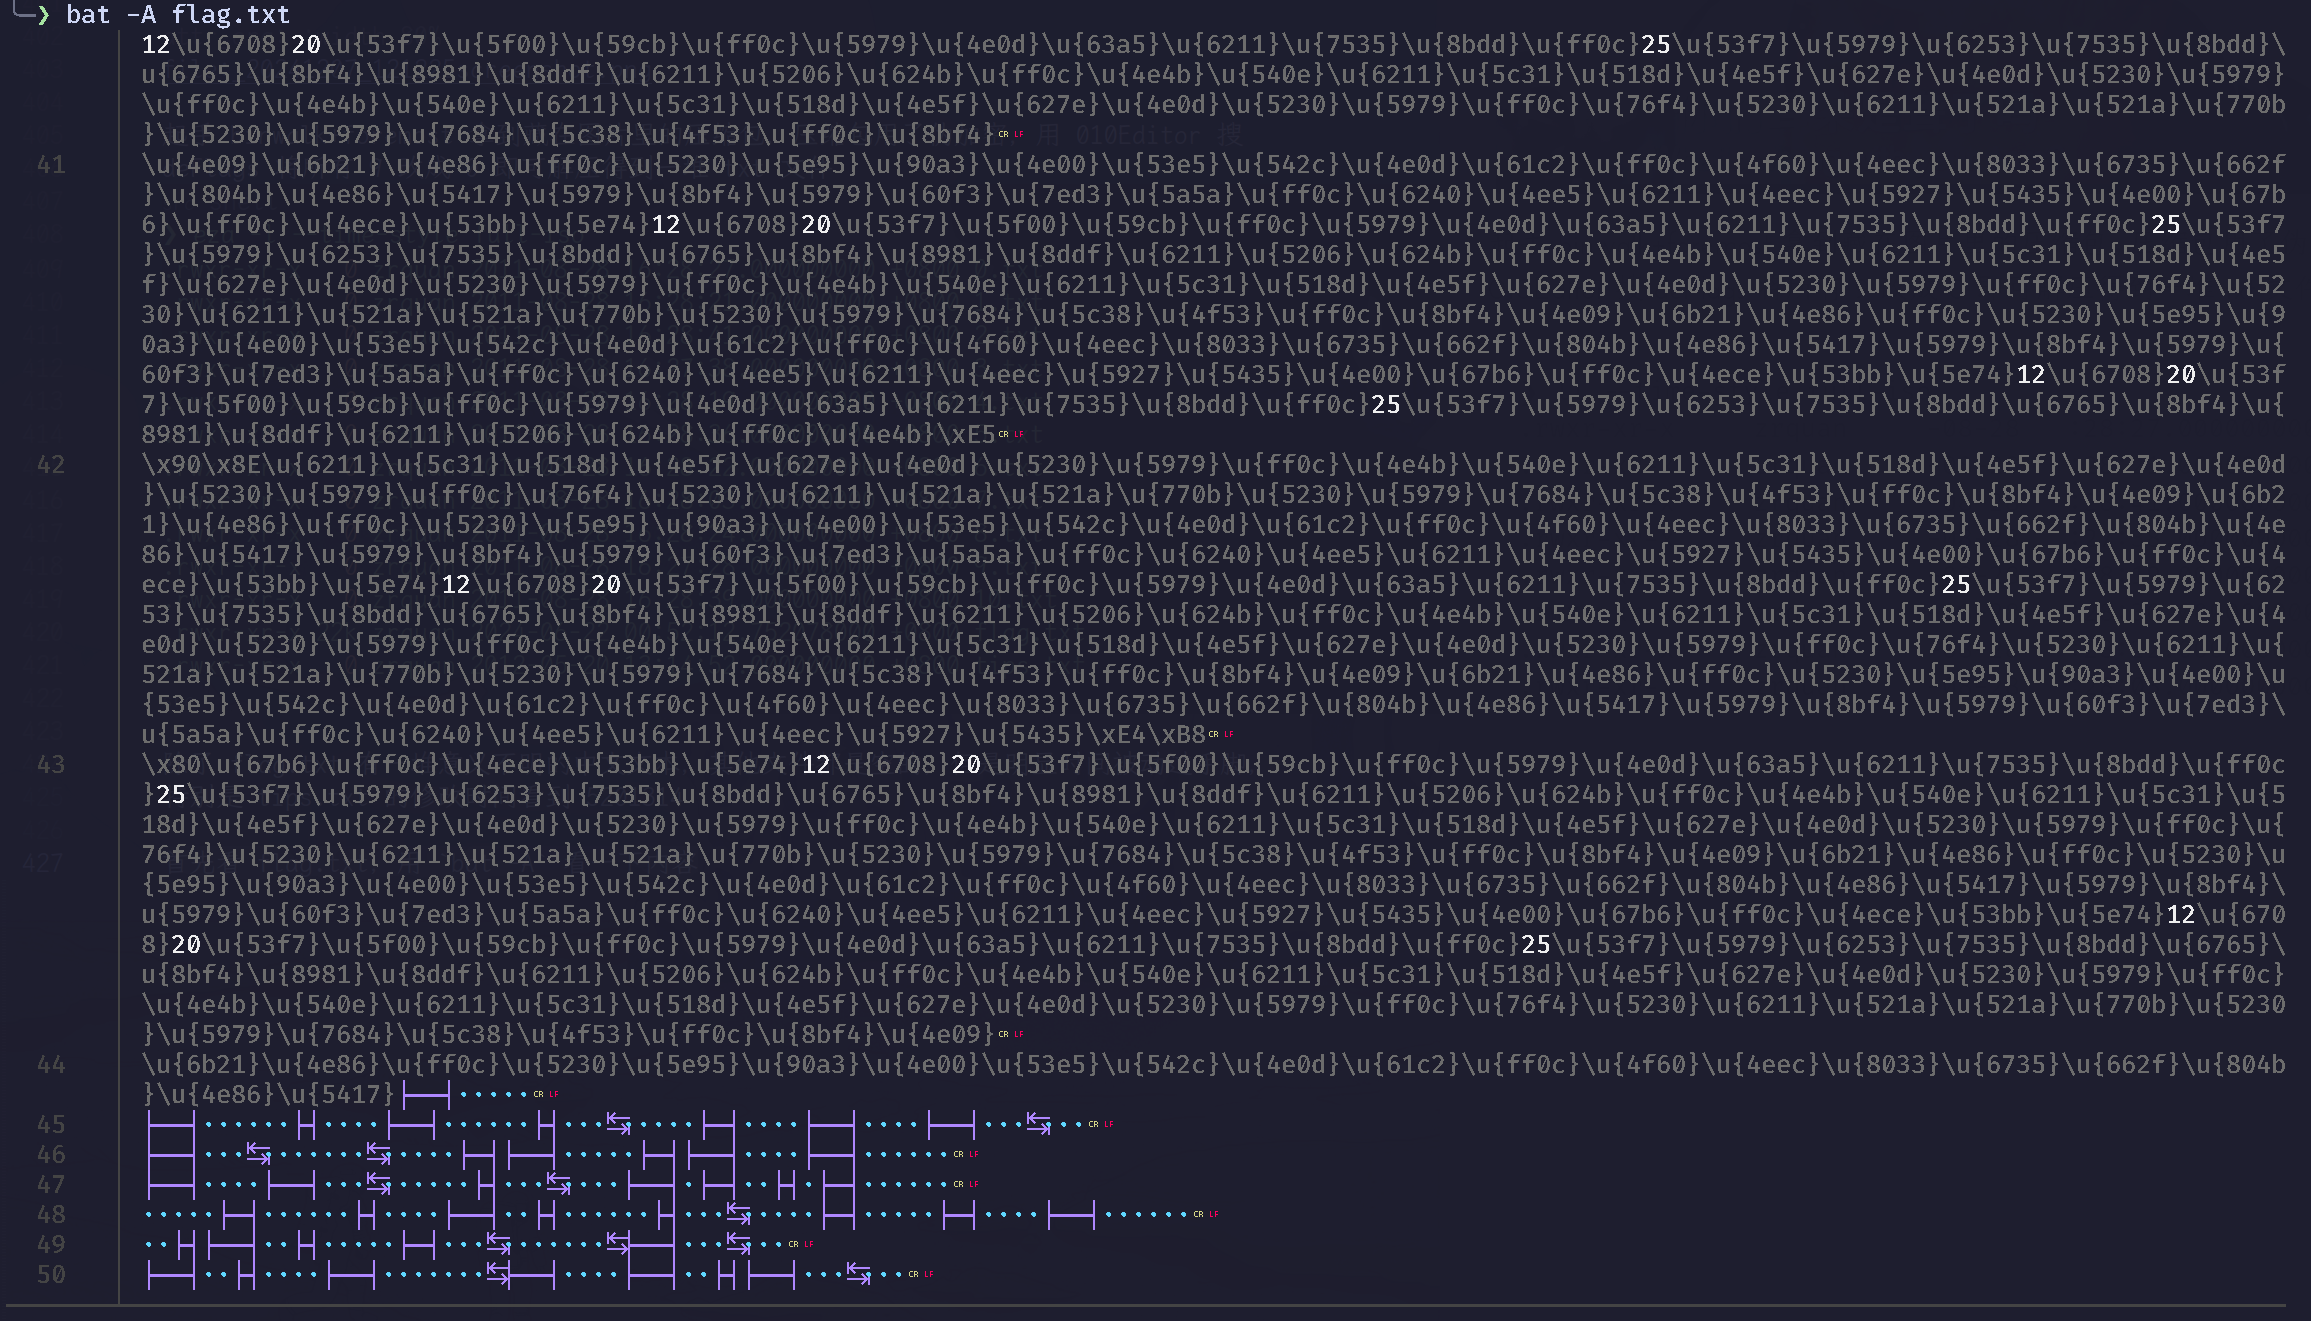Image resolution: width=2311 pixels, height=1321 pixels.
Task: Select line number 45 in the gutter
Action: 51,1124
